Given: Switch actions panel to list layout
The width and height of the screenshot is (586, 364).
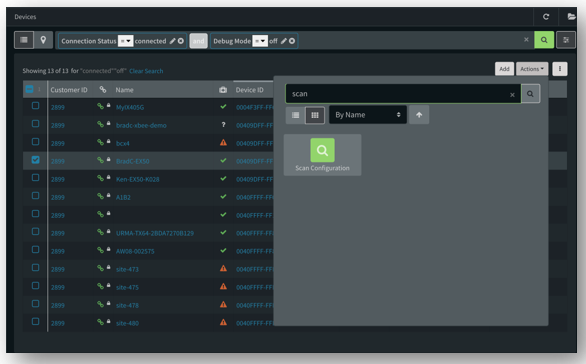Looking at the screenshot, I should pyautogui.click(x=296, y=115).
